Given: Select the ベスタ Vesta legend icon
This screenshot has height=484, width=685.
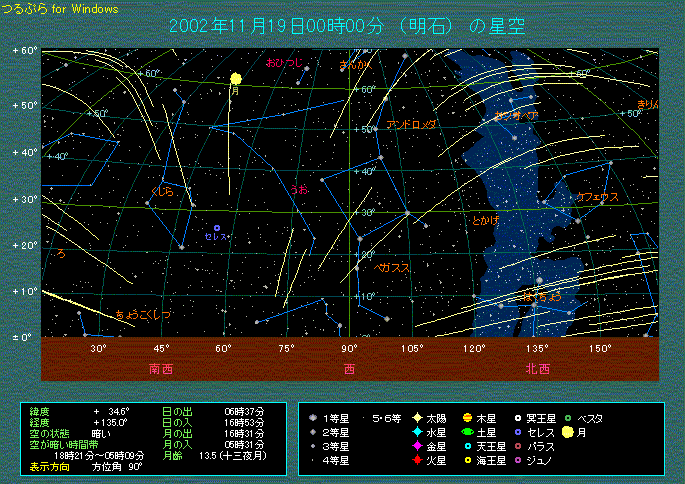Looking at the screenshot, I should click(568, 417).
